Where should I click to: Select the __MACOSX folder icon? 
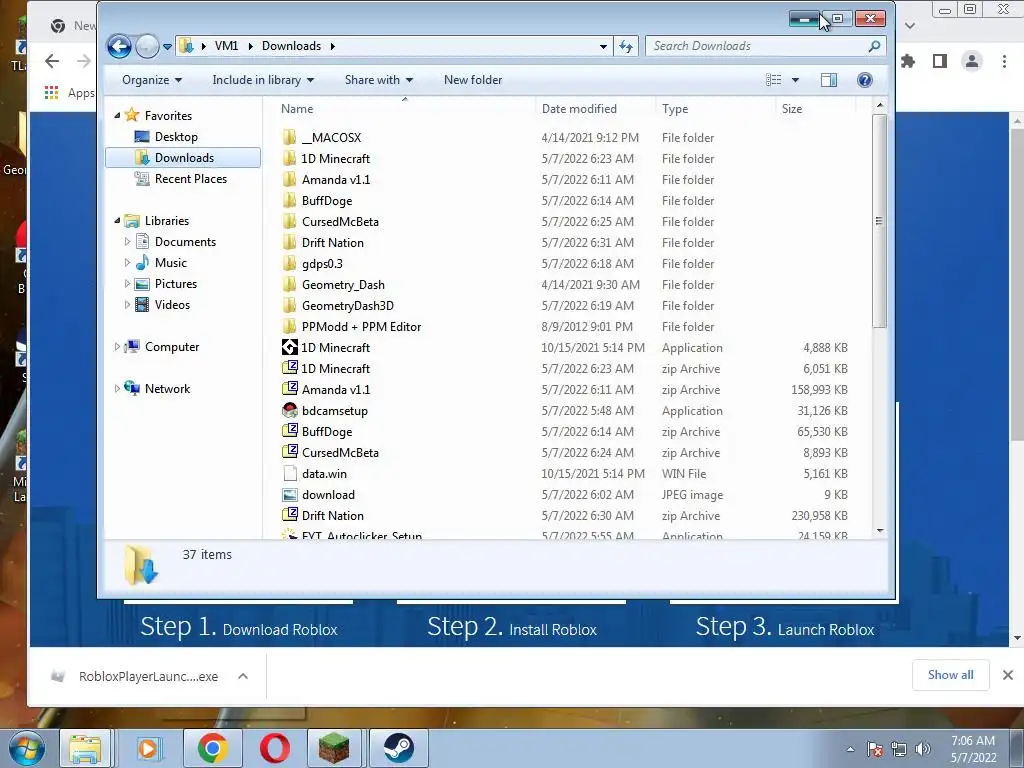[x=289, y=137]
